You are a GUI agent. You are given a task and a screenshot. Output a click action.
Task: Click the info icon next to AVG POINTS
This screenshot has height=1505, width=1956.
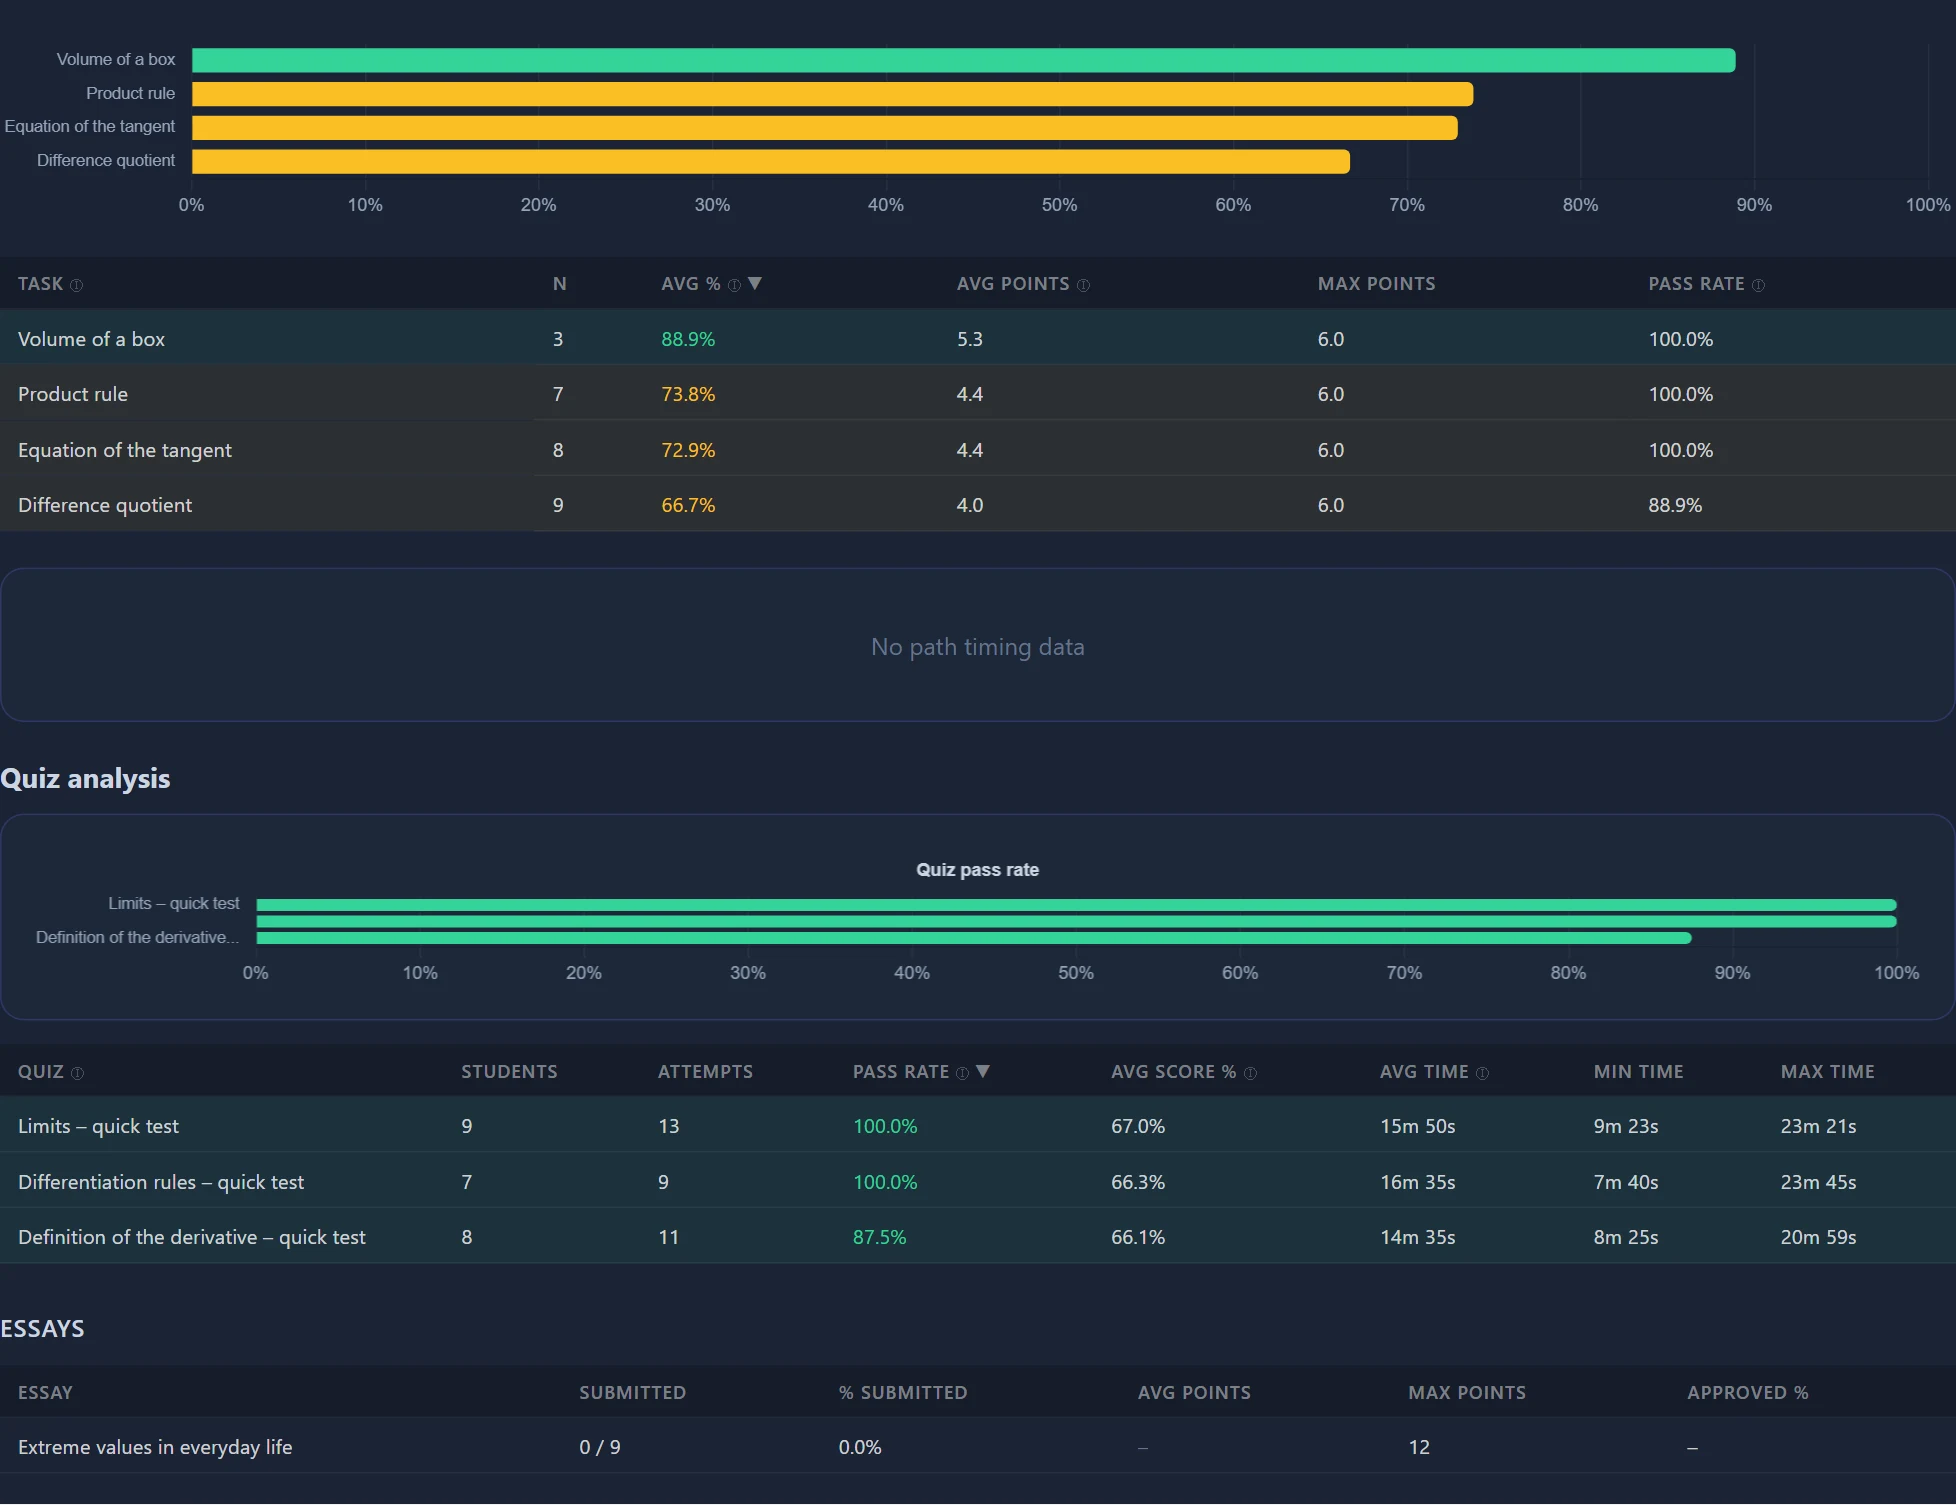coord(1083,286)
